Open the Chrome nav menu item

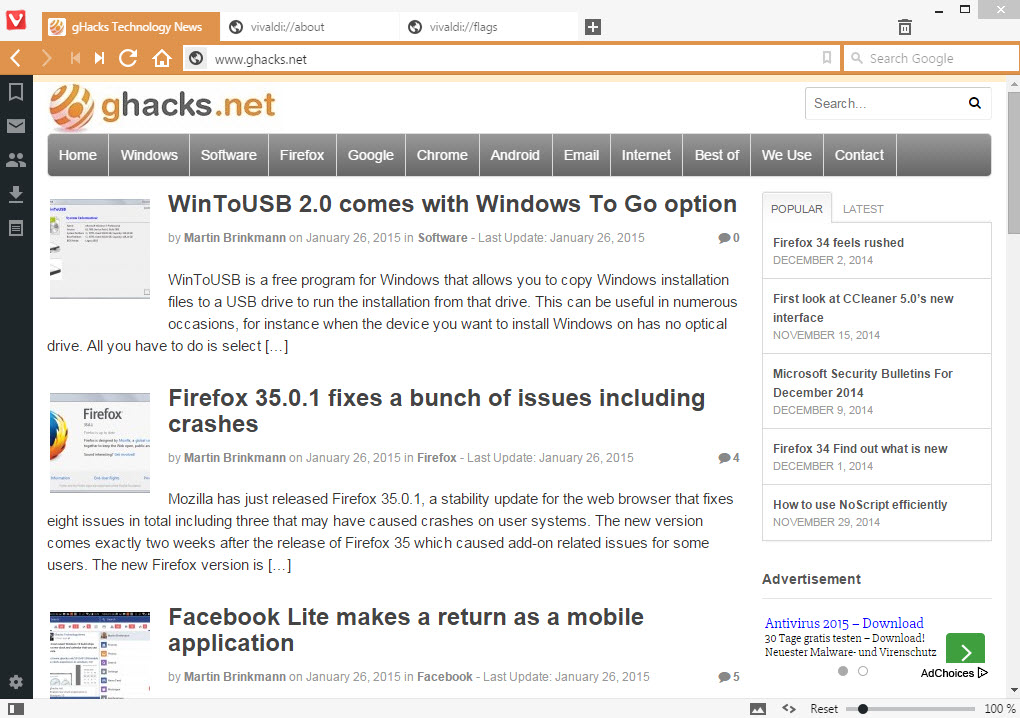tap(442, 155)
